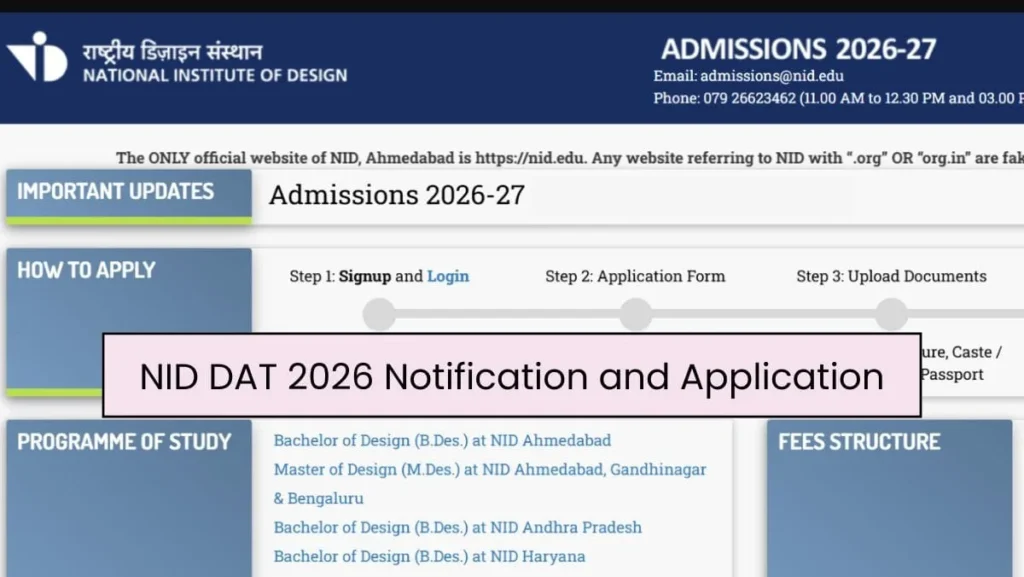Click the Step 2 circle marker
Viewport: 1024px width, 577px height.
[635, 314]
